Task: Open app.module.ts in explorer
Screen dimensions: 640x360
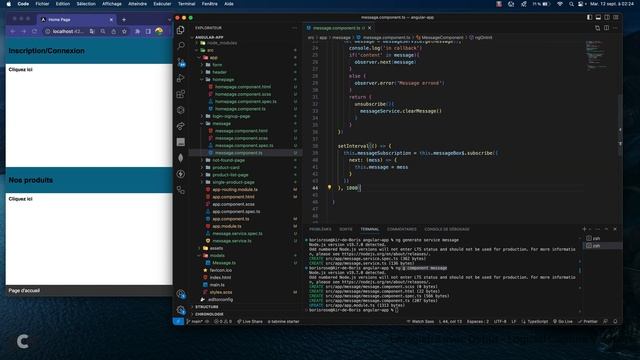Action: click(x=227, y=227)
